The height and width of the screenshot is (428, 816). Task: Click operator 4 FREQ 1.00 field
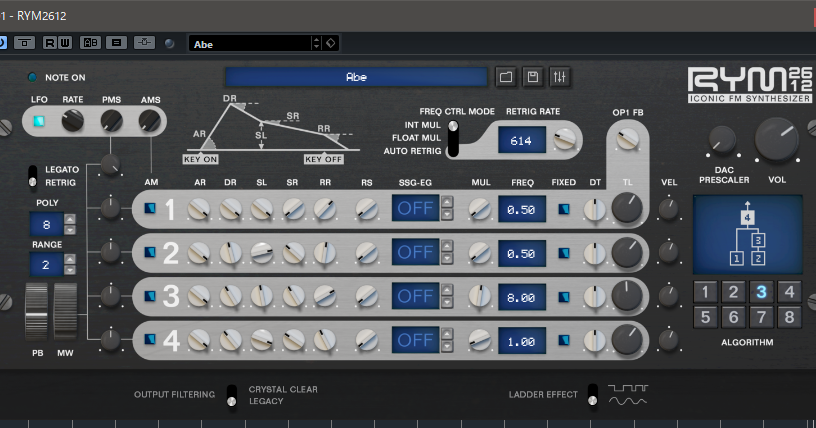[521, 342]
